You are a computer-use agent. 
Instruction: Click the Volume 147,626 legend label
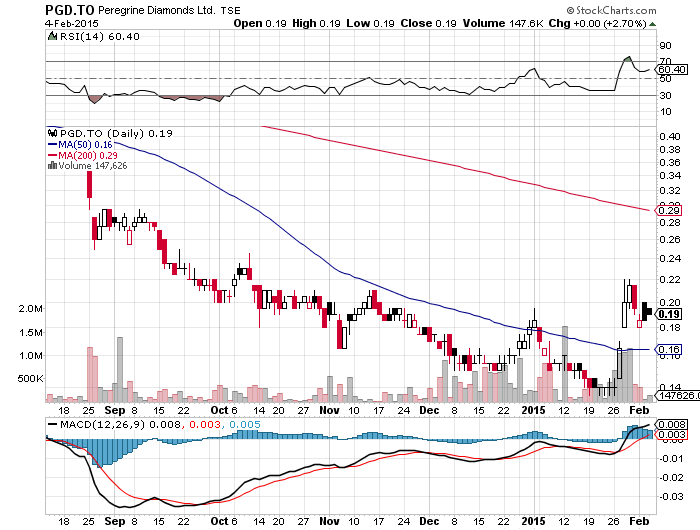[x=93, y=166]
